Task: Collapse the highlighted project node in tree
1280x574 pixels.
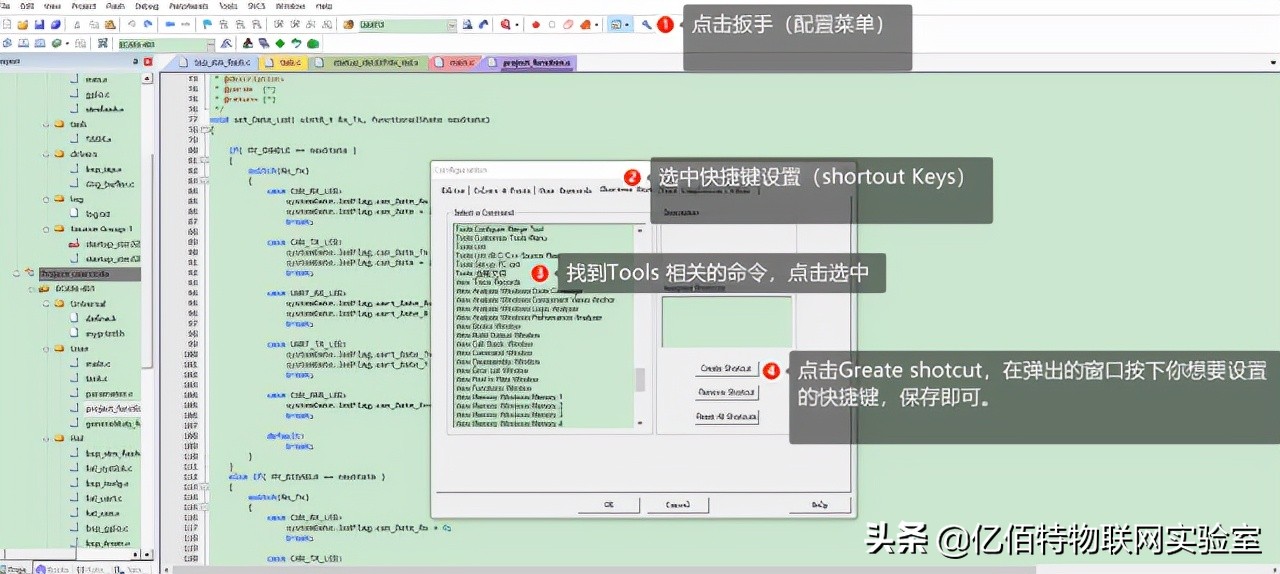Action: coord(16,273)
